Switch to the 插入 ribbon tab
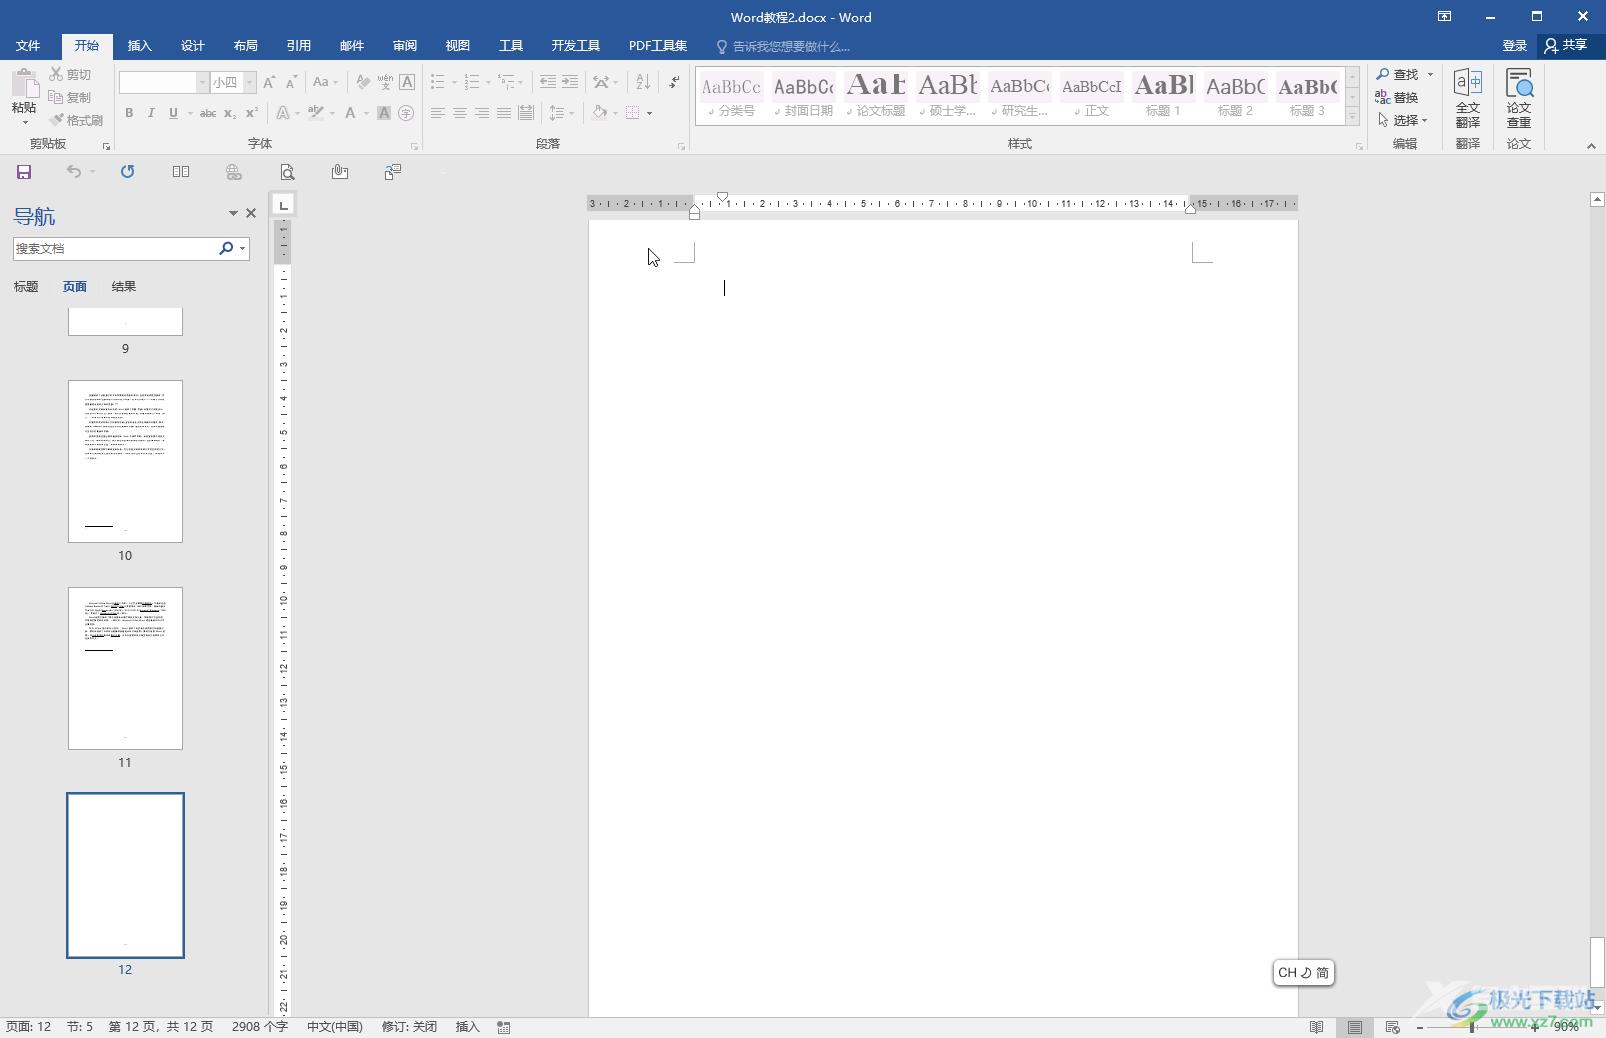The height and width of the screenshot is (1038, 1606). point(140,46)
